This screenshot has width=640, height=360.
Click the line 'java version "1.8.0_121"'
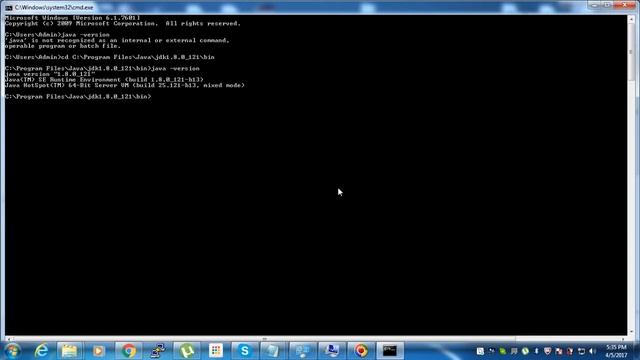(x=50, y=74)
